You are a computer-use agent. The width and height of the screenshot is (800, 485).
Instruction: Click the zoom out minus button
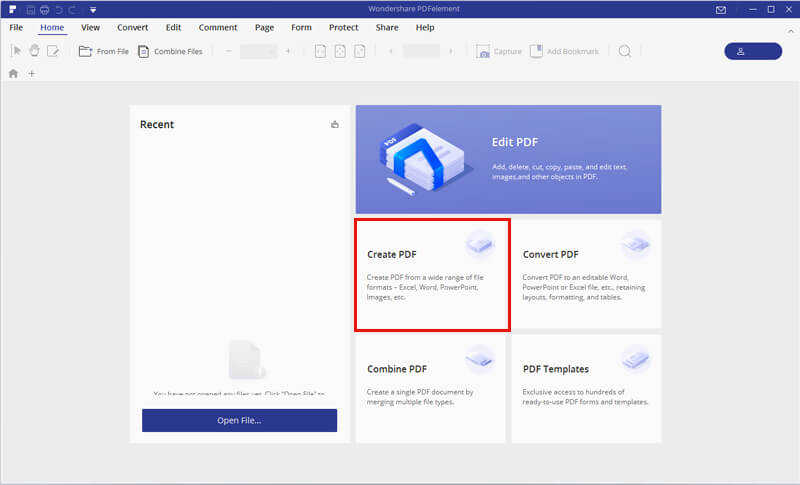(x=229, y=51)
